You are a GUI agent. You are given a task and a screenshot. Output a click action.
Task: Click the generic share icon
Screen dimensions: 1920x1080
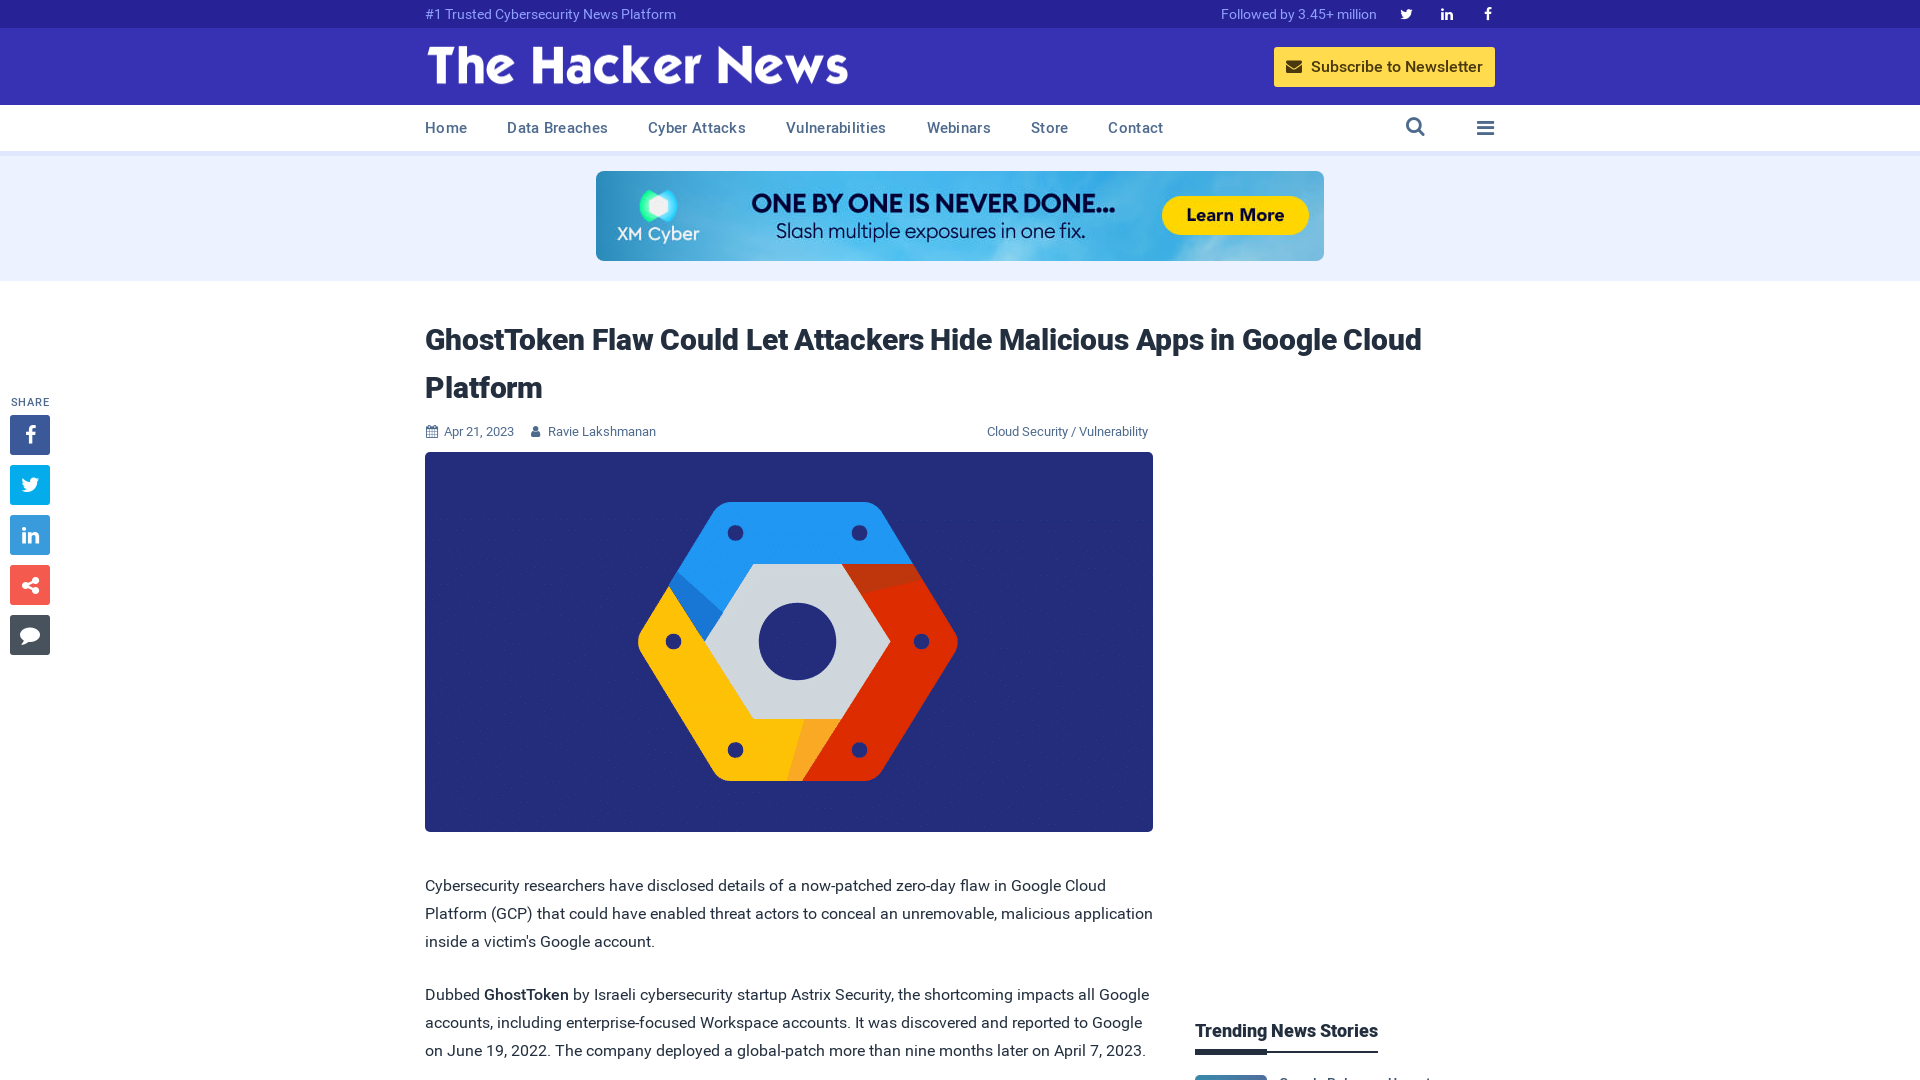pos(29,584)
